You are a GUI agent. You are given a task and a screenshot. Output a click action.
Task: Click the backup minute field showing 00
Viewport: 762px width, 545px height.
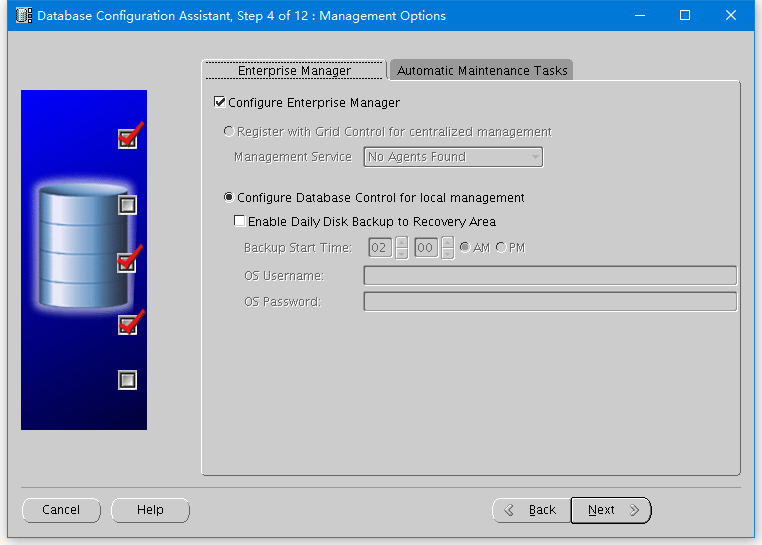pyautogui.click(x=426, y=248)
